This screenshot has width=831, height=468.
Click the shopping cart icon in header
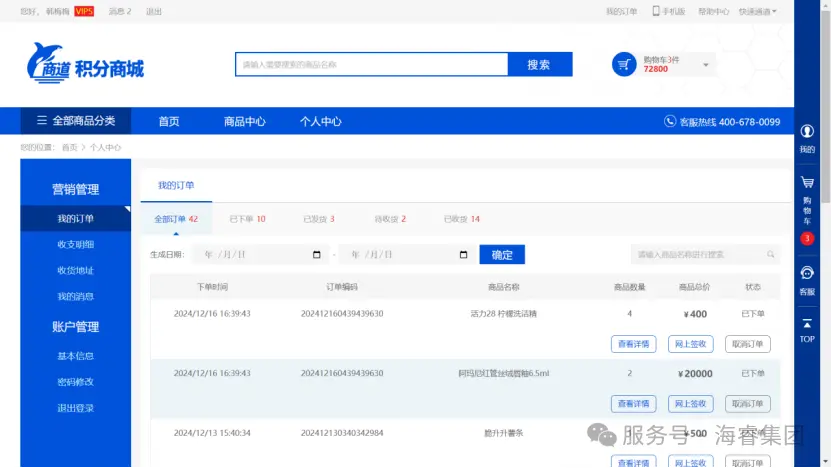pos(624,65)
